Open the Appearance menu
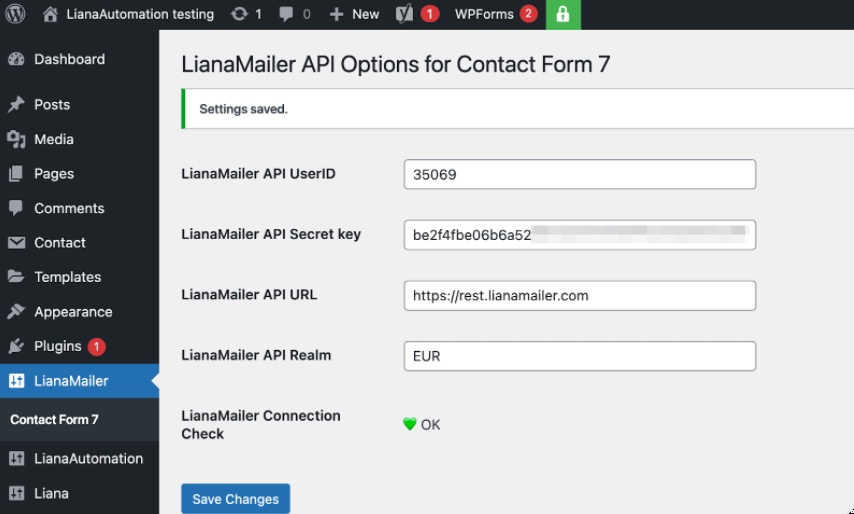The height and width of the screenshot is (514, 854). [74, 312]
